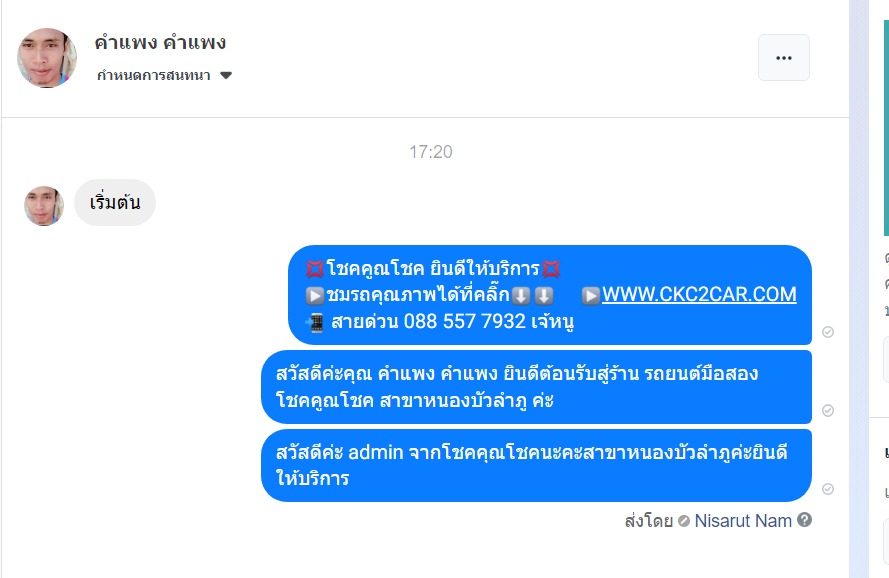Click the help question mark beside Nisarut Nam
This screenshot has height=578, width=889.
(x=804, y=520)
